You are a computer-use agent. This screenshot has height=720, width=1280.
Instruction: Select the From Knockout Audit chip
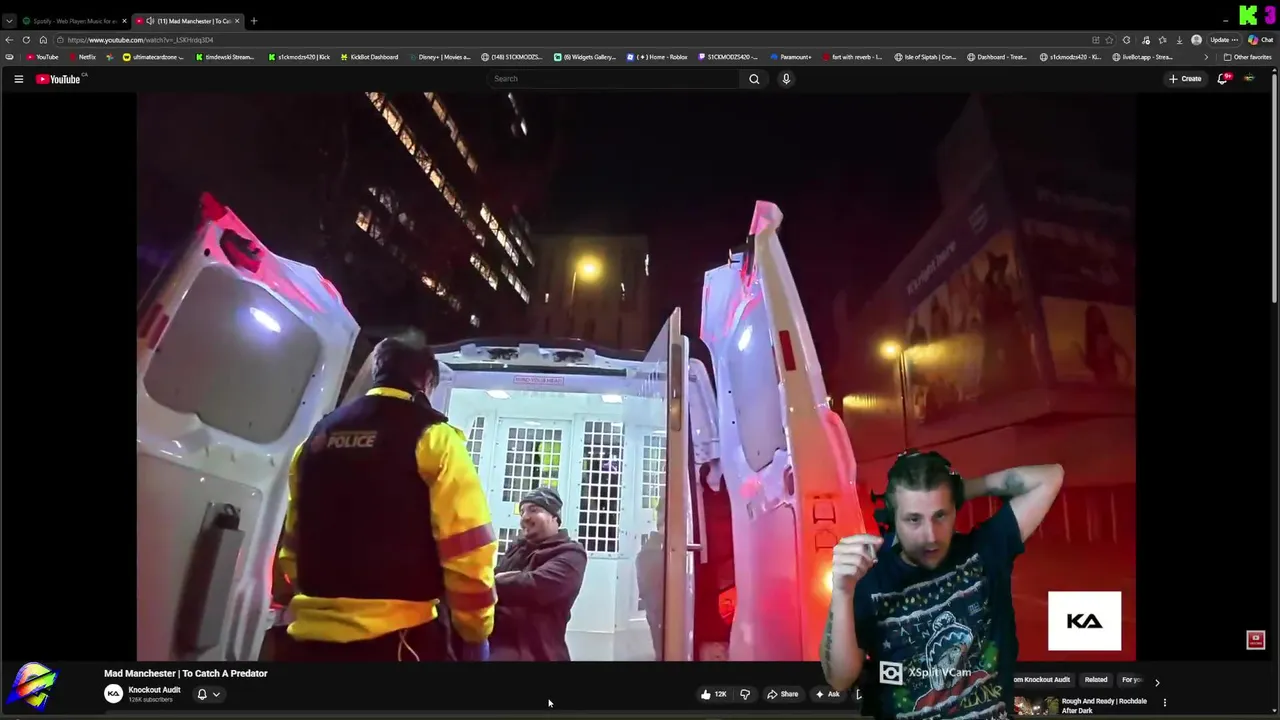[1044, 680]
